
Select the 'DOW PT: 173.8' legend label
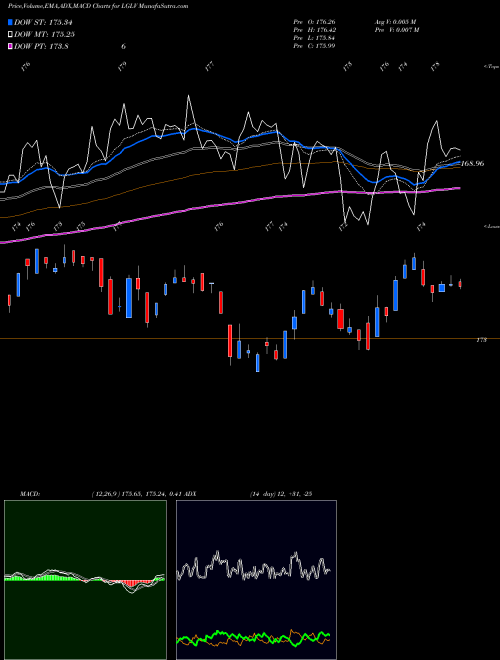(x=41, y=46)
